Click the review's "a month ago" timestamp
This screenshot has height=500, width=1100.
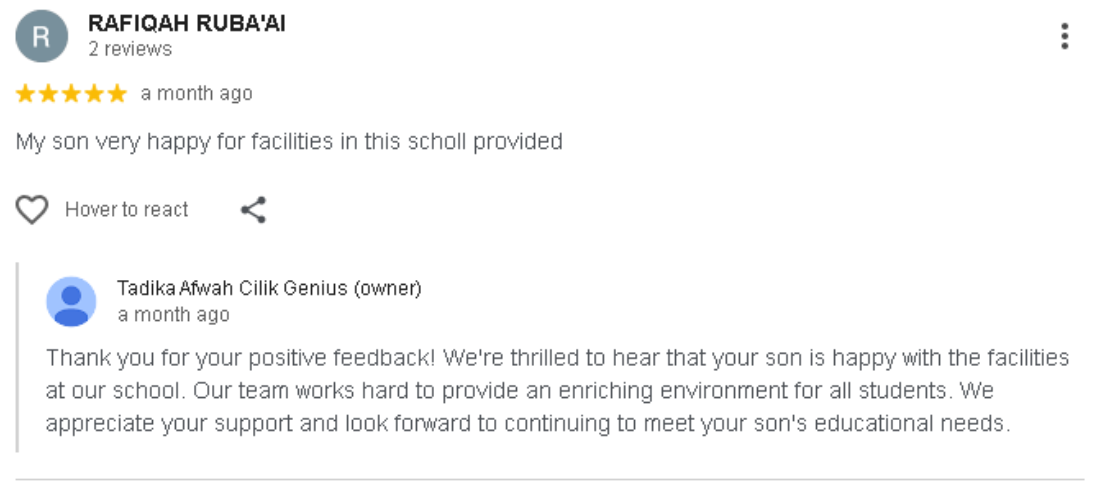tap(196, 94)
